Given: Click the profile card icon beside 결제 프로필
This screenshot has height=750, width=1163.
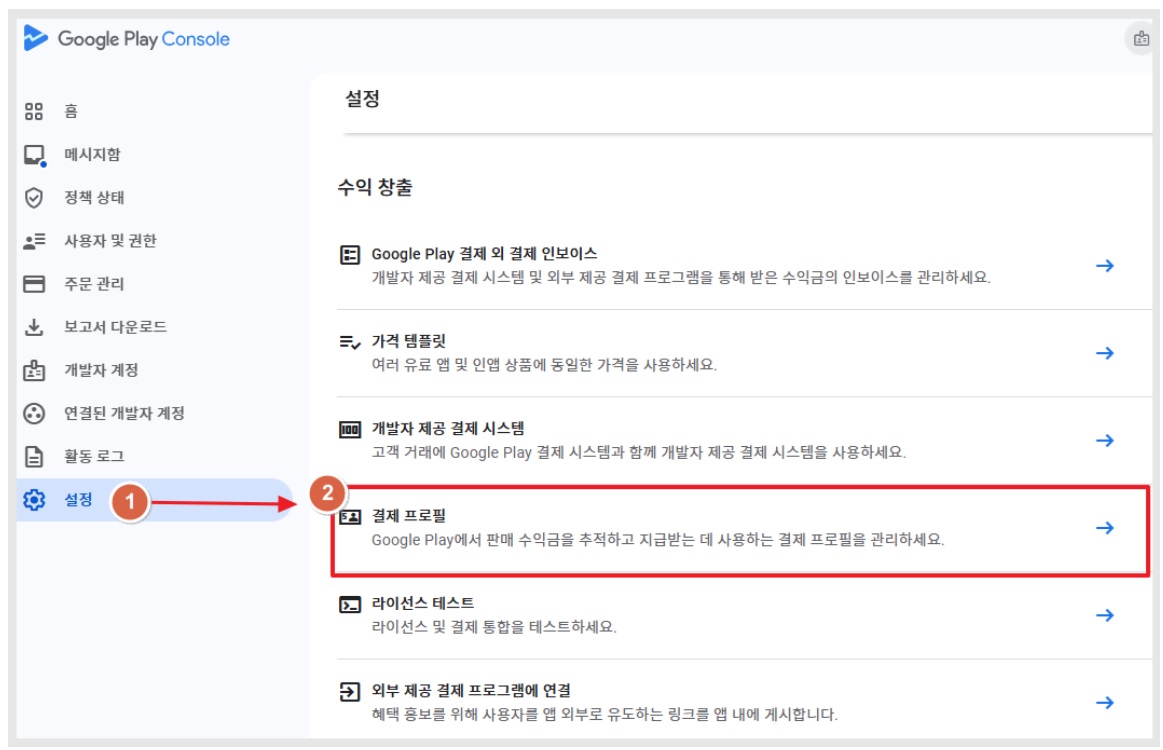Looking at the screenshot, I should point(350,517).
